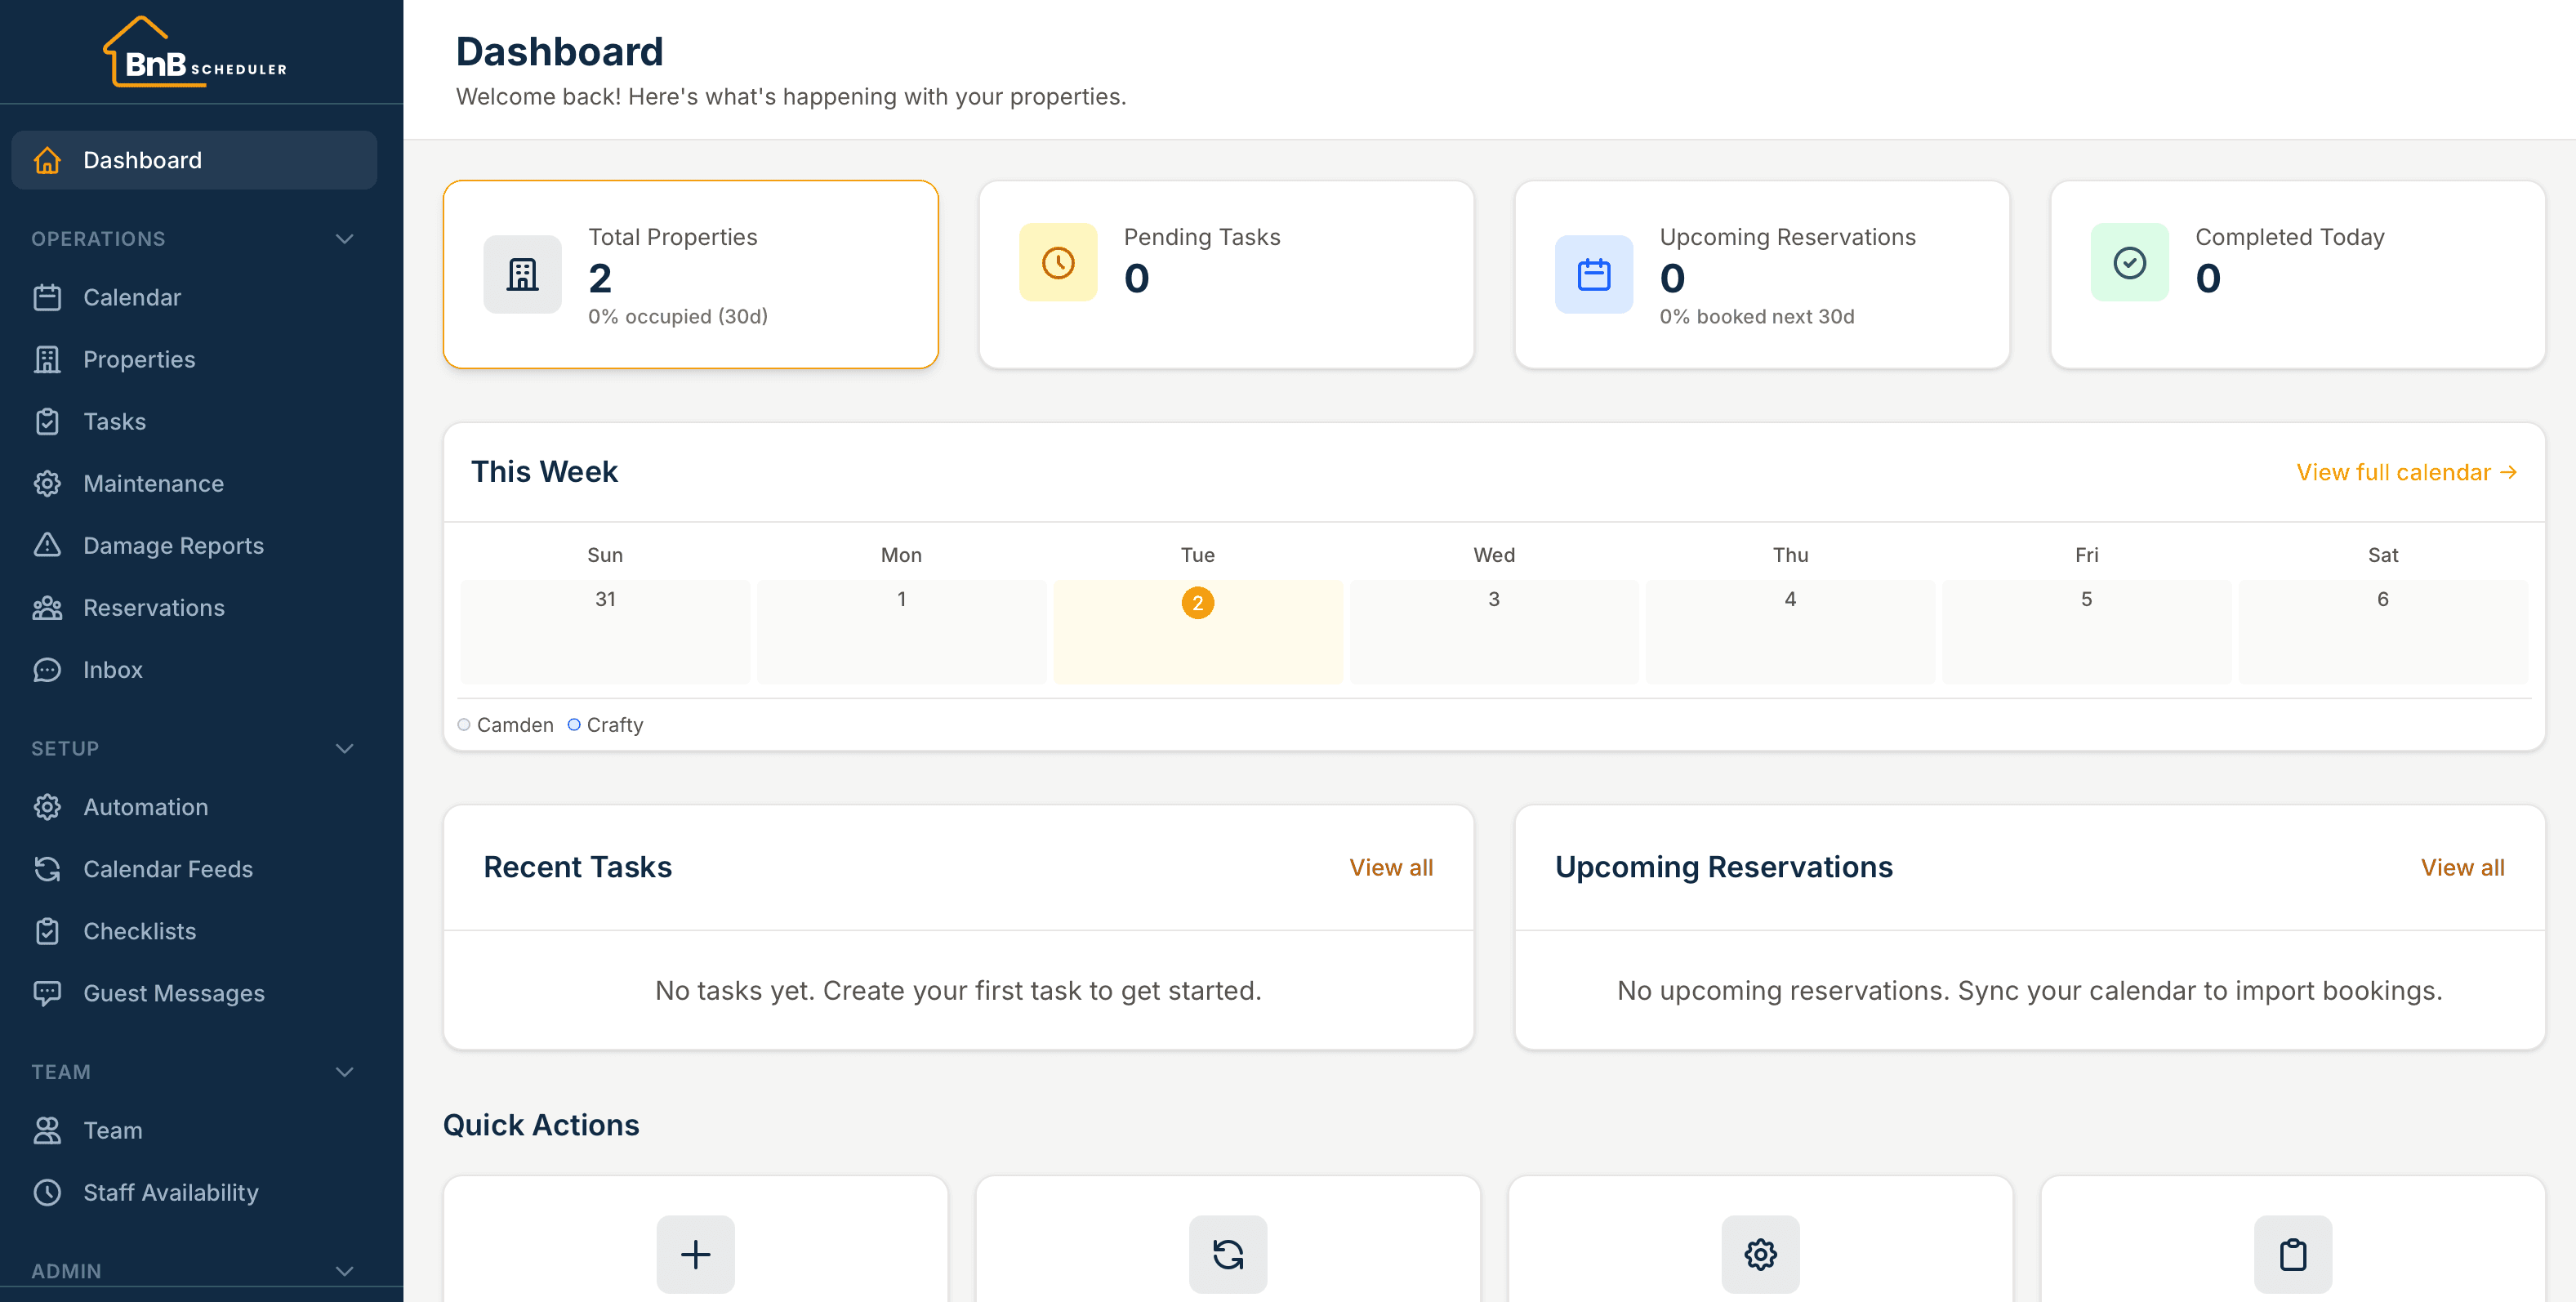2576x1302 pixels.
Task: Select Thursday 4 in weekly calendar
Action: click(1790, 632)
